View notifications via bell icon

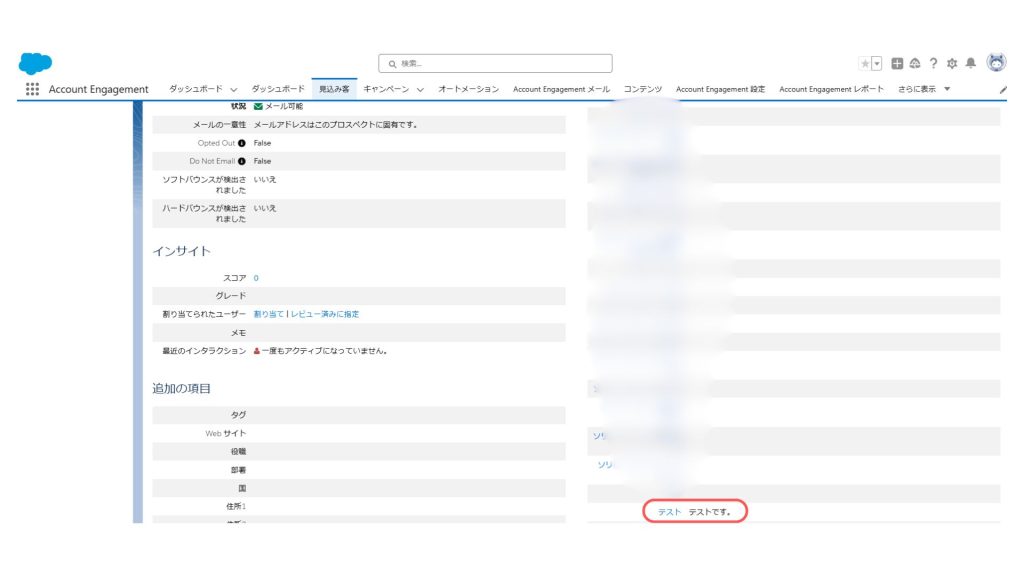click(970, 63)
